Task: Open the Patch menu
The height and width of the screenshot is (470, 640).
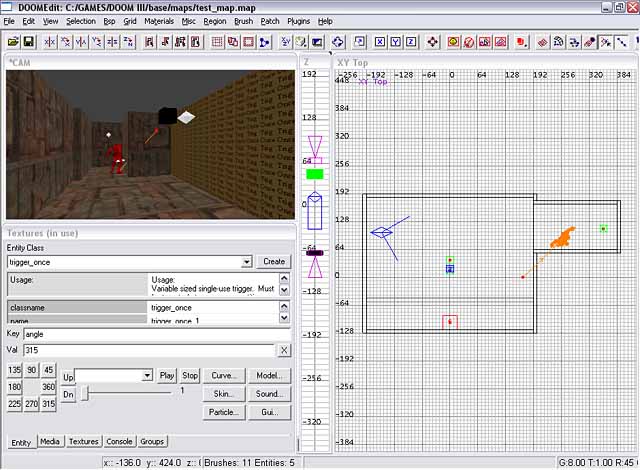Action: pyautogui.click(x=270, y=21)
